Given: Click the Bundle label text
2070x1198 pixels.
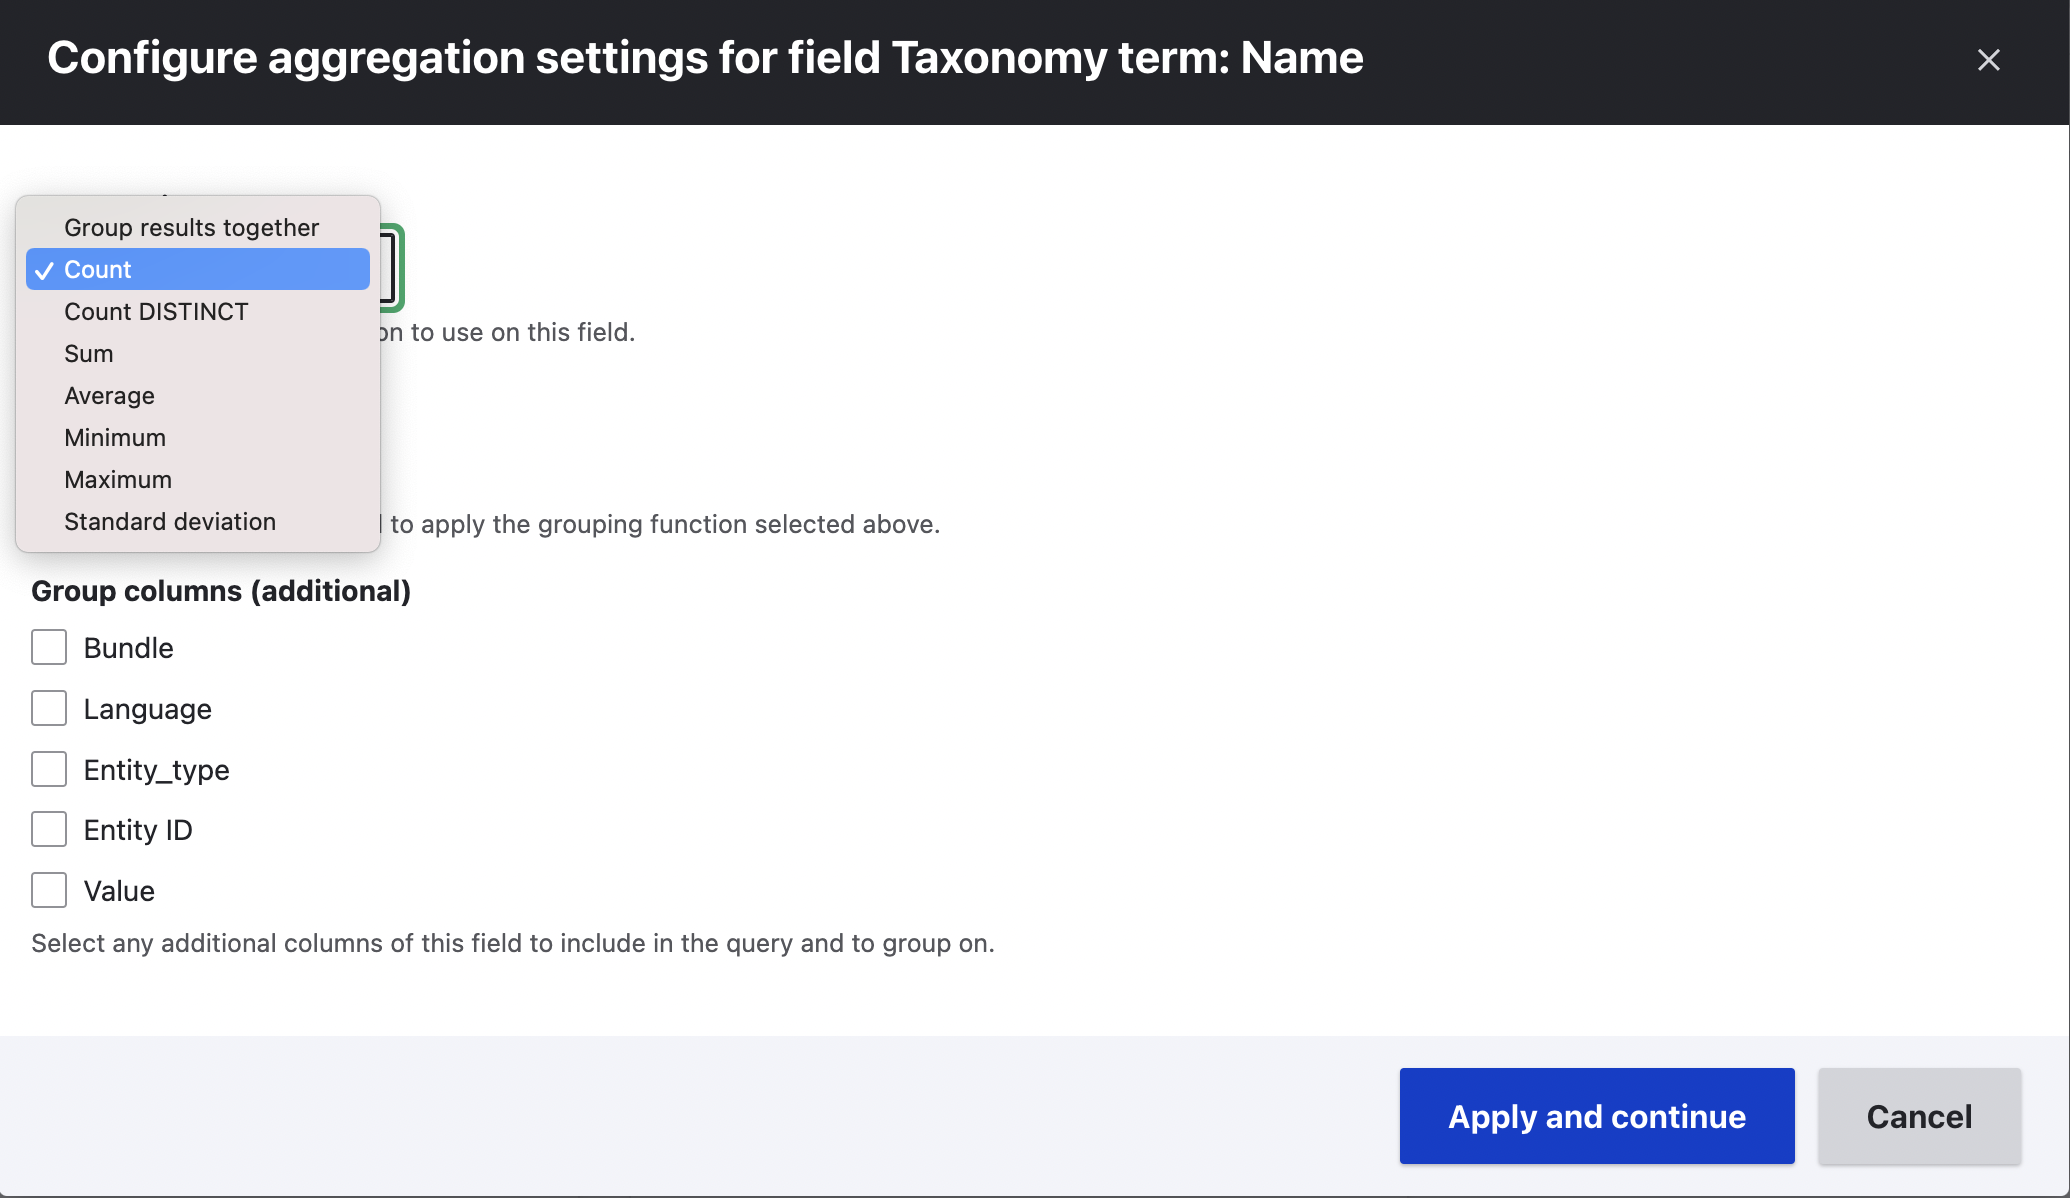Looking at the screenshot, I should (129, 648).
